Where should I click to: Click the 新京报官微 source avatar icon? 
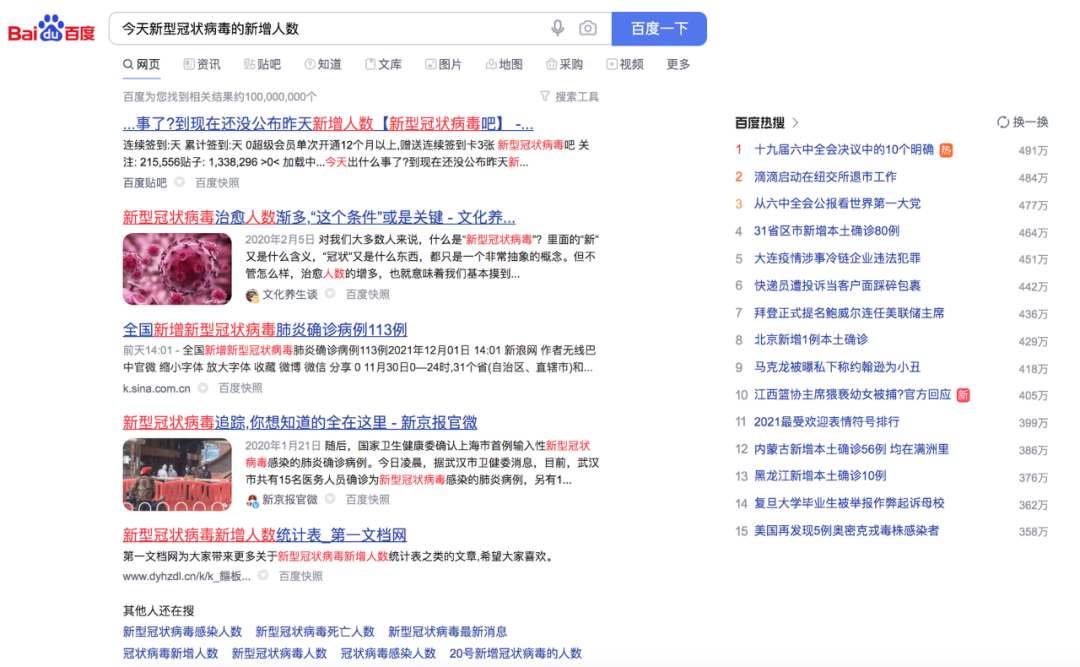(252, 500)
